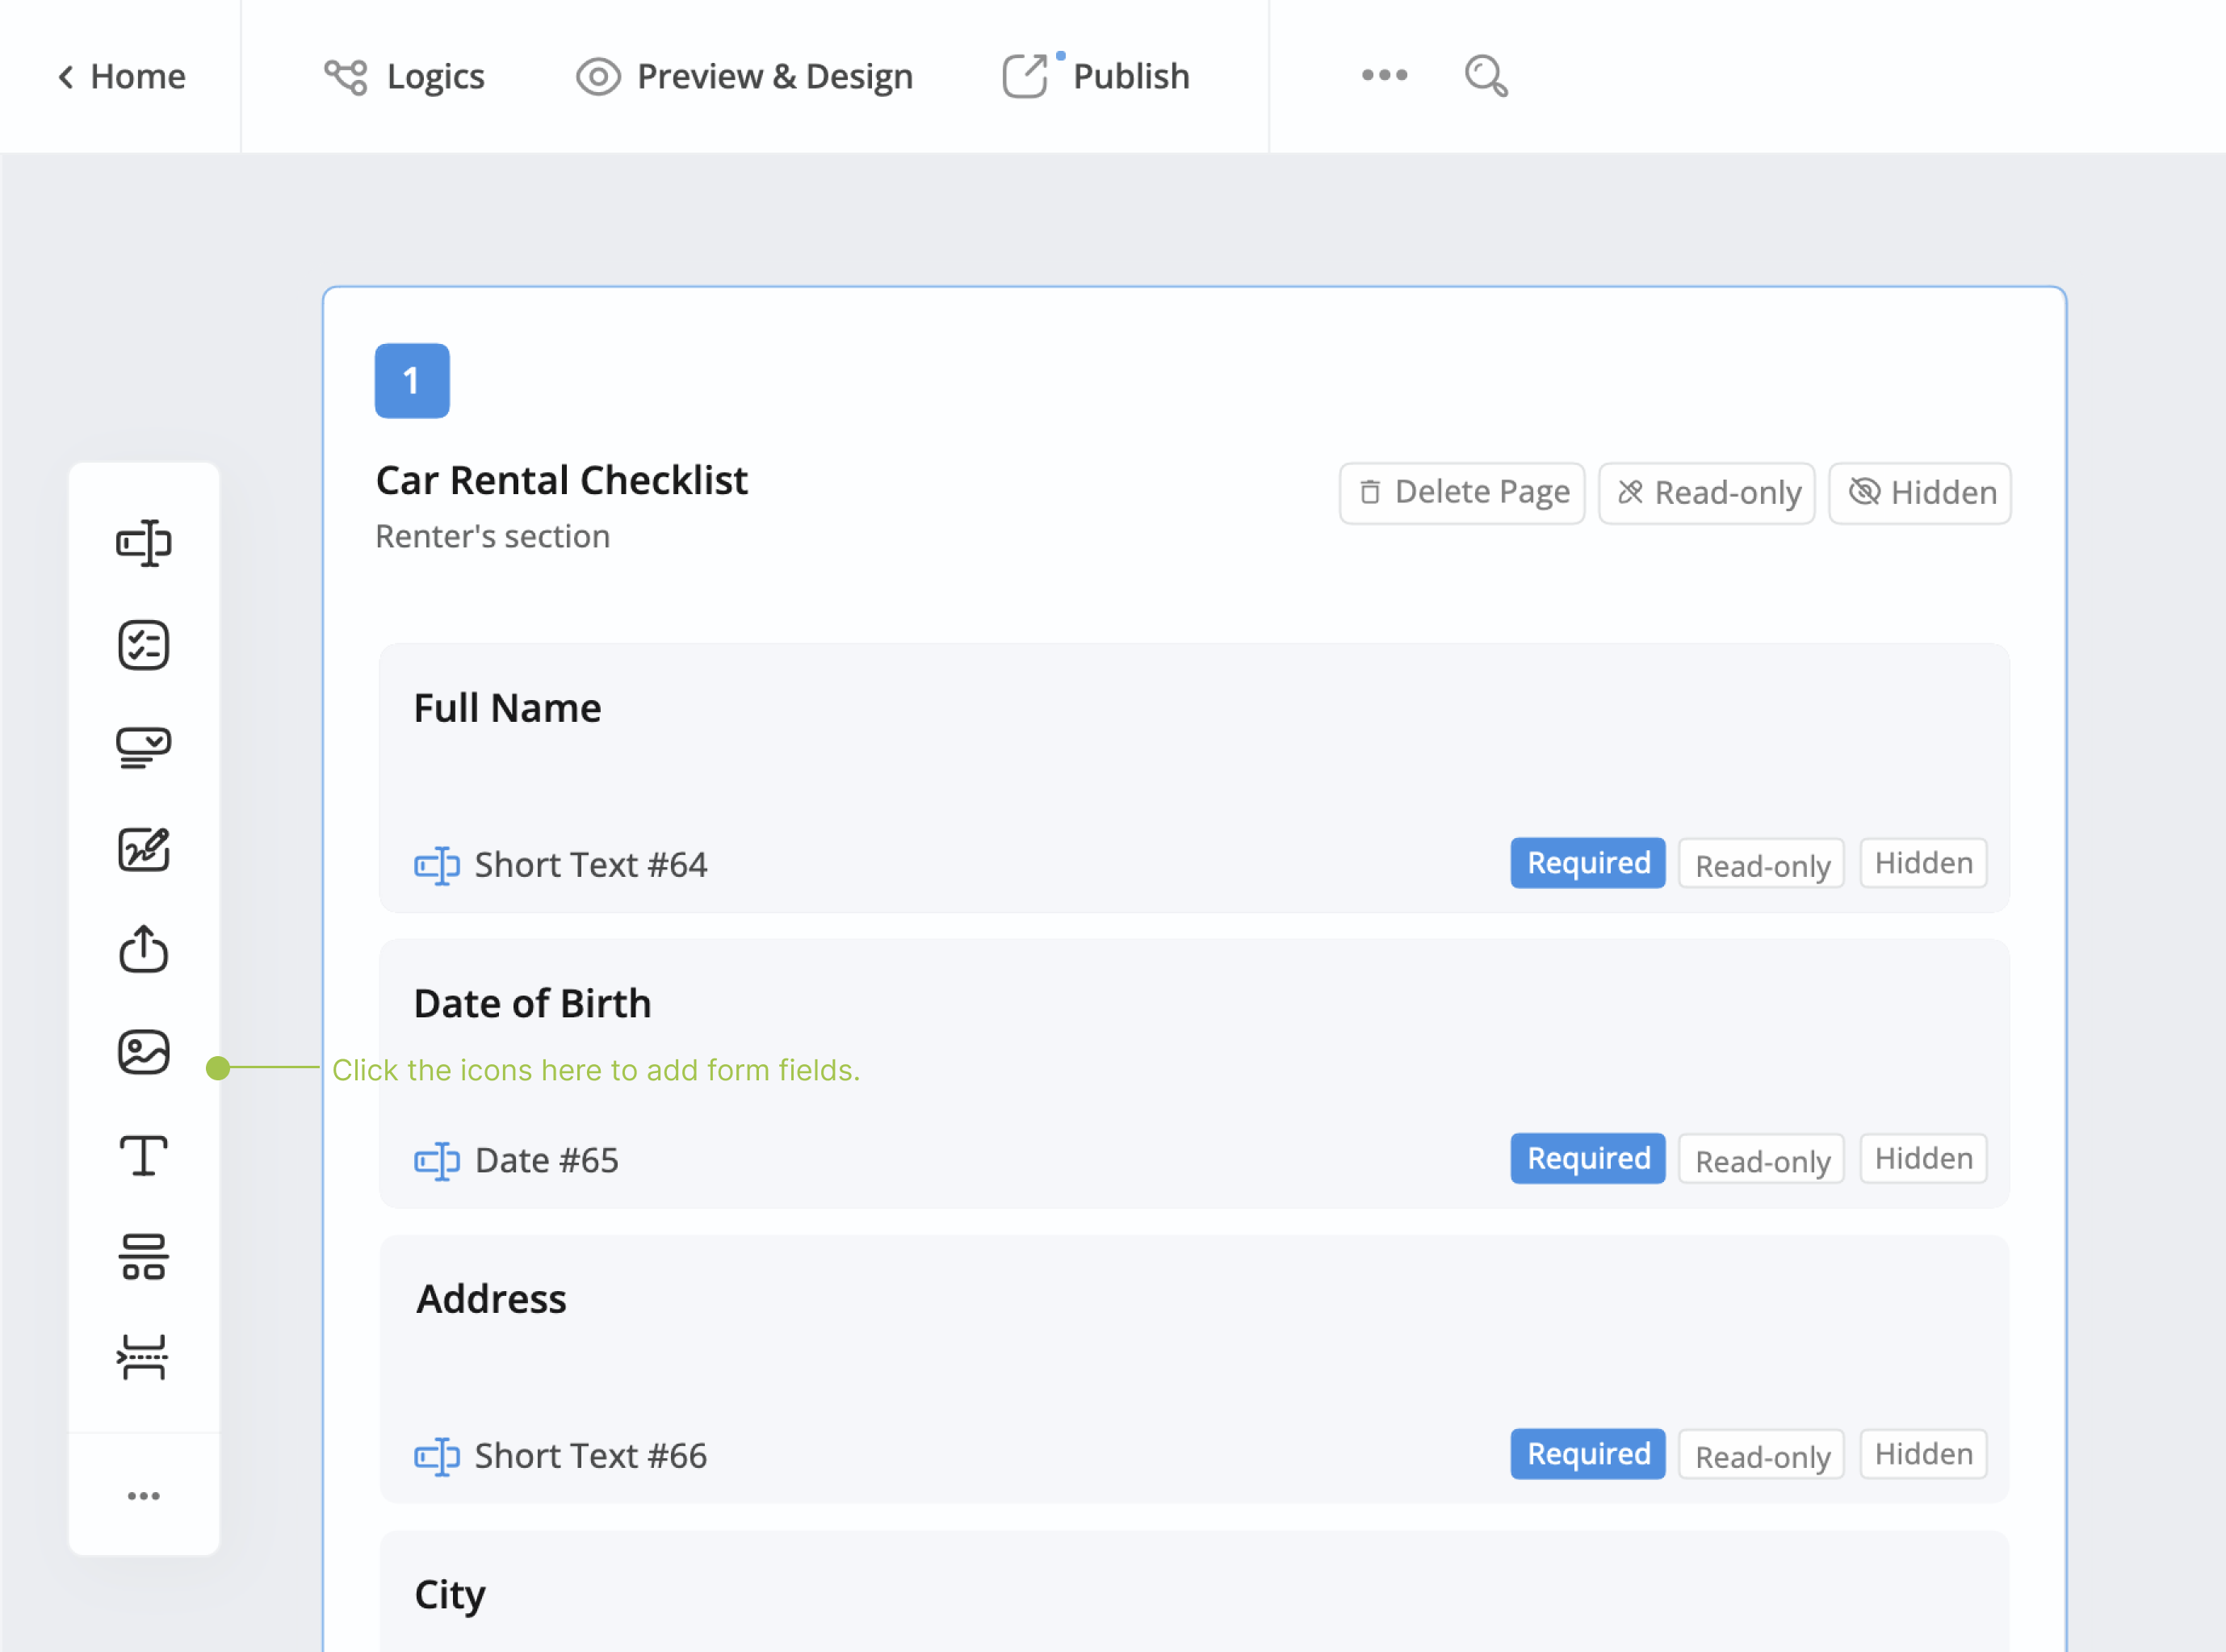The width and height of the screenshot is (2226, 1652).
Task: Add a checklist field from sidebar
Action: (143, 645)
